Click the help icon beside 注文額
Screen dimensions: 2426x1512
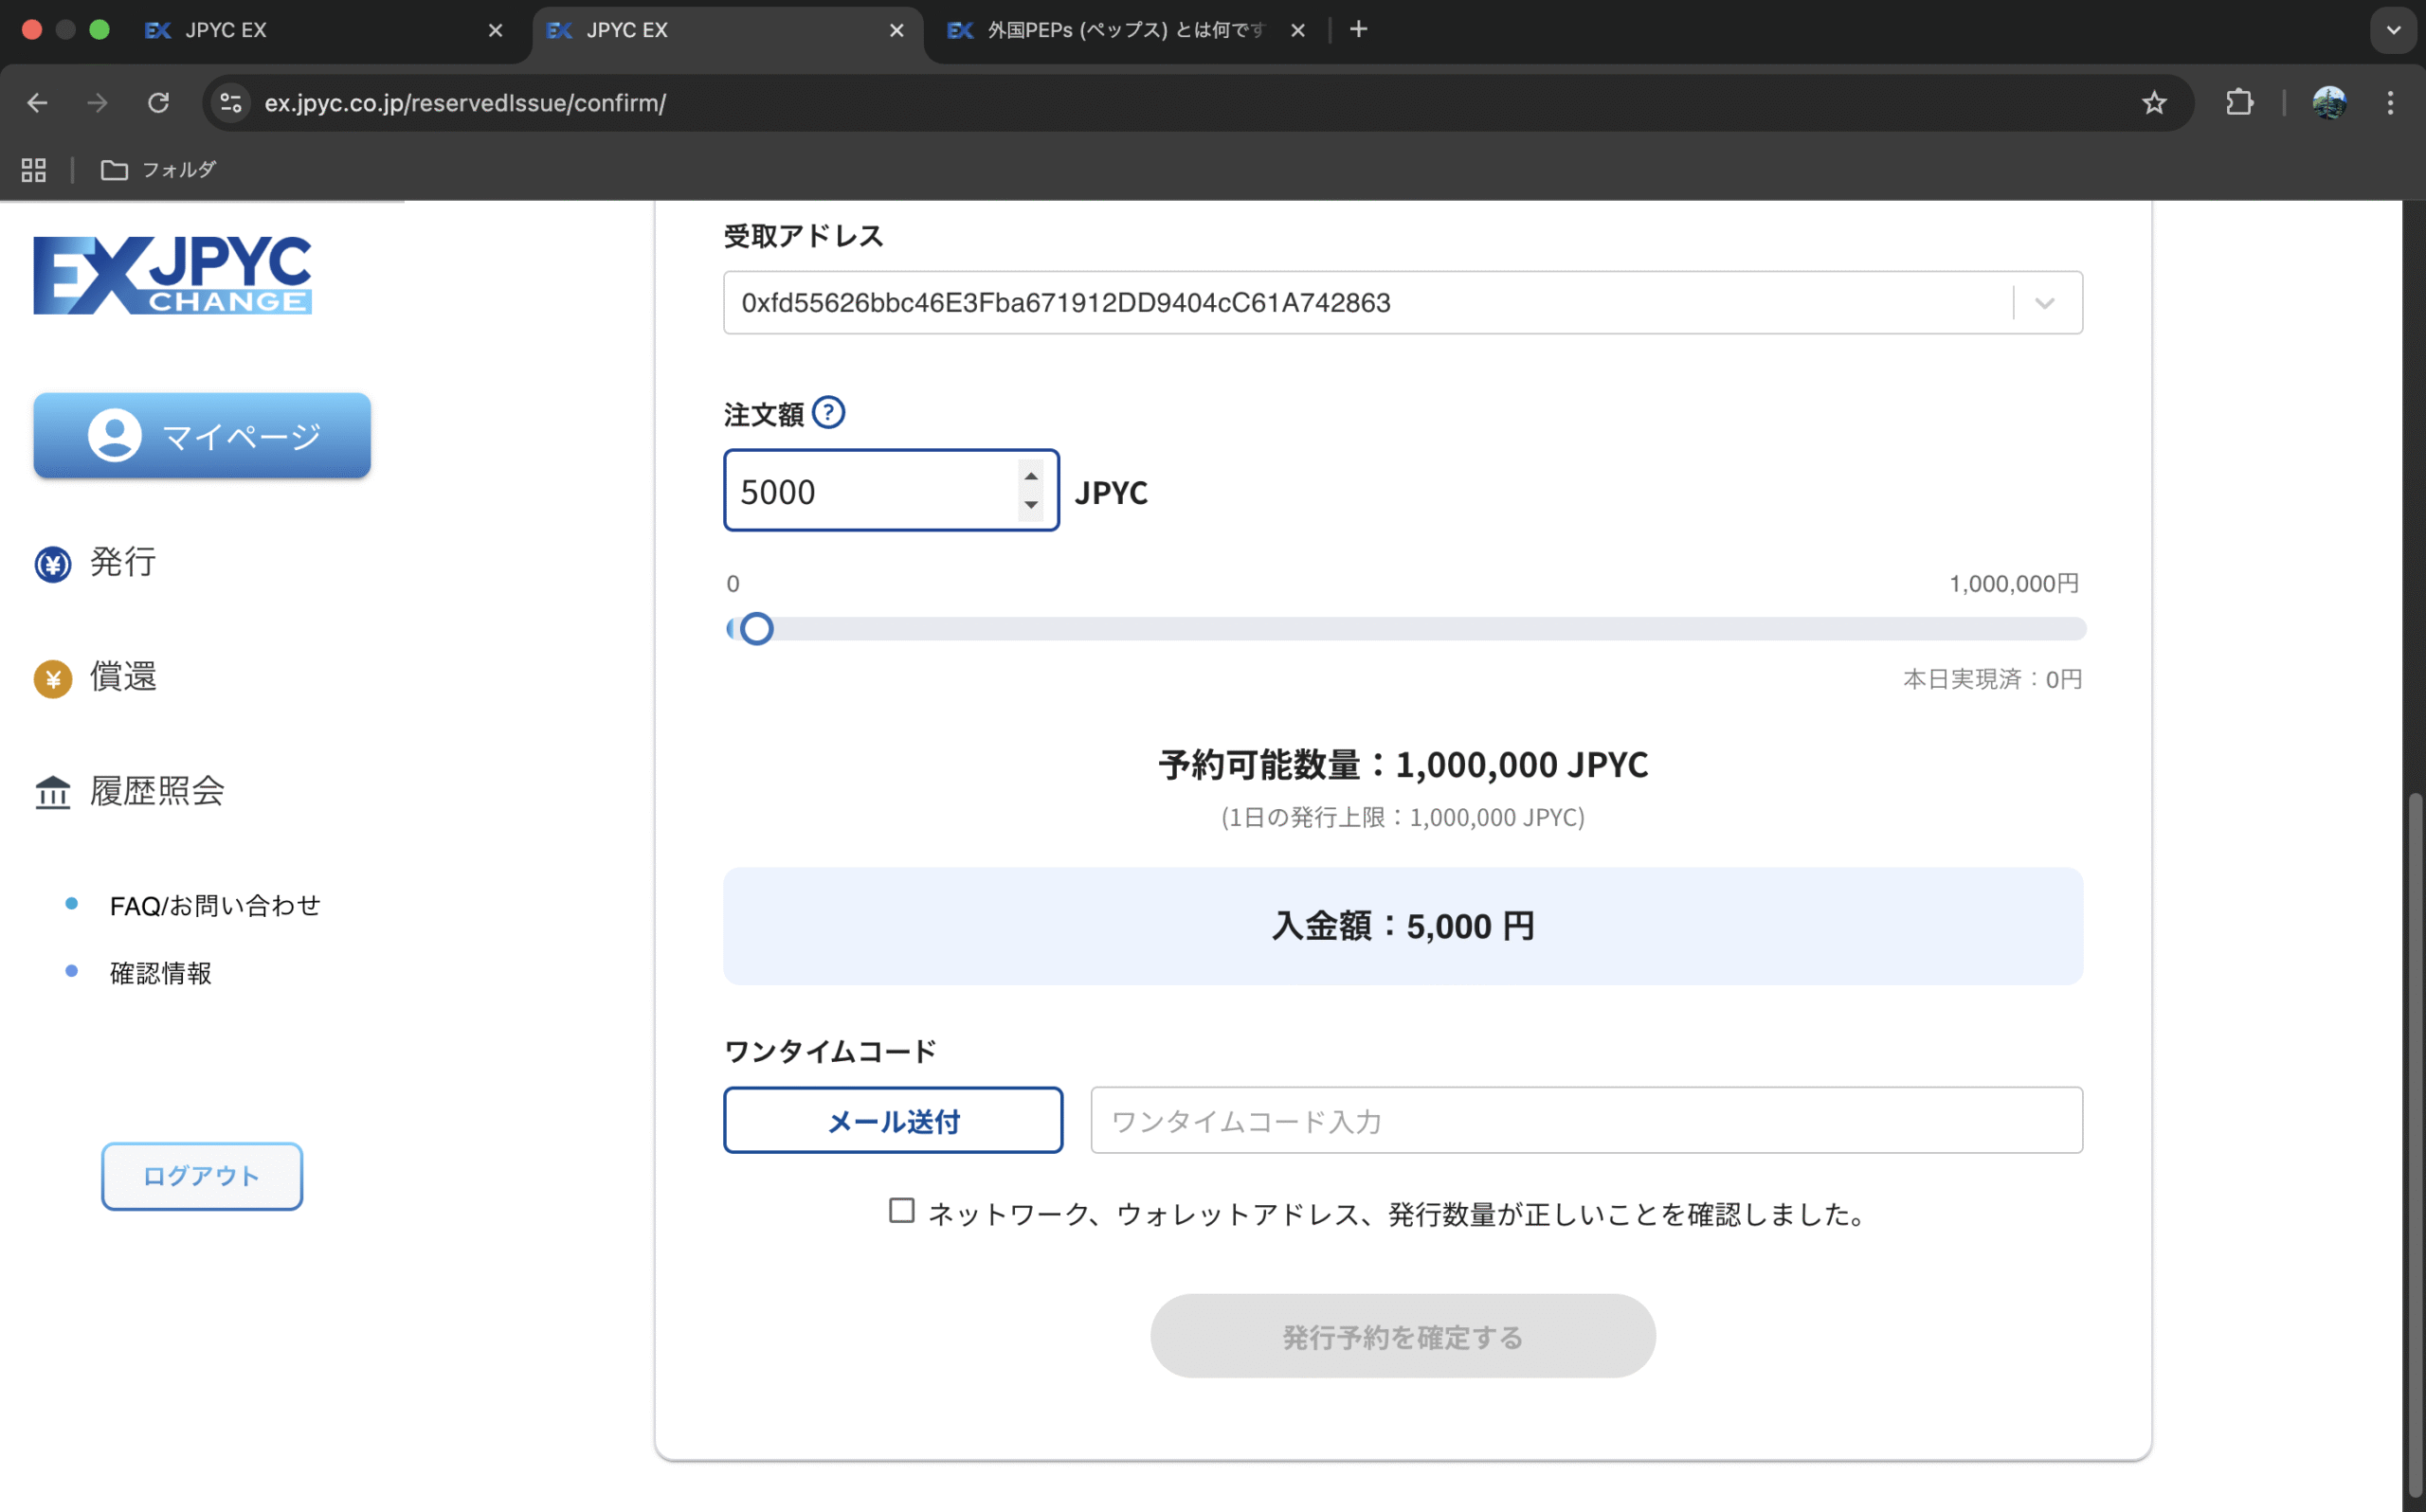coord(828,412)
